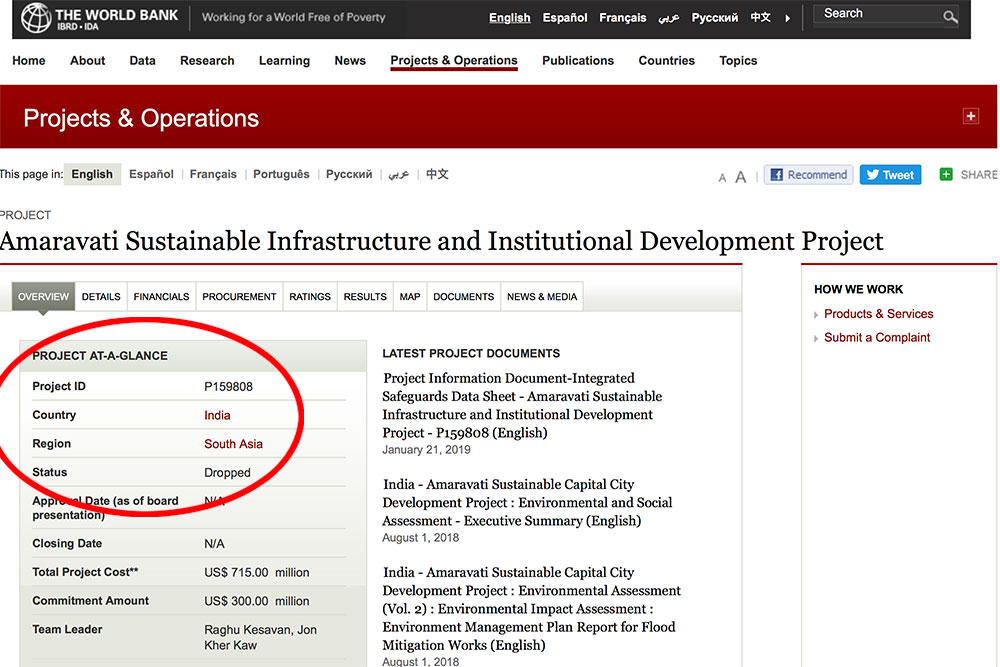Open the Learning menu item
Viewport: 1000px width, 667px height.
coord(284,61)
